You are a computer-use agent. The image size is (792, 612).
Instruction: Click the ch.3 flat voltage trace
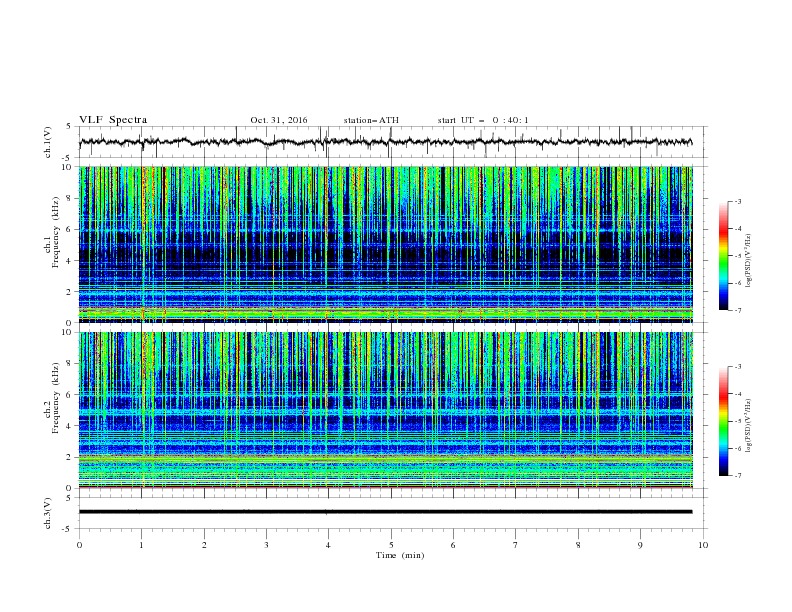[x=386, y=512]
